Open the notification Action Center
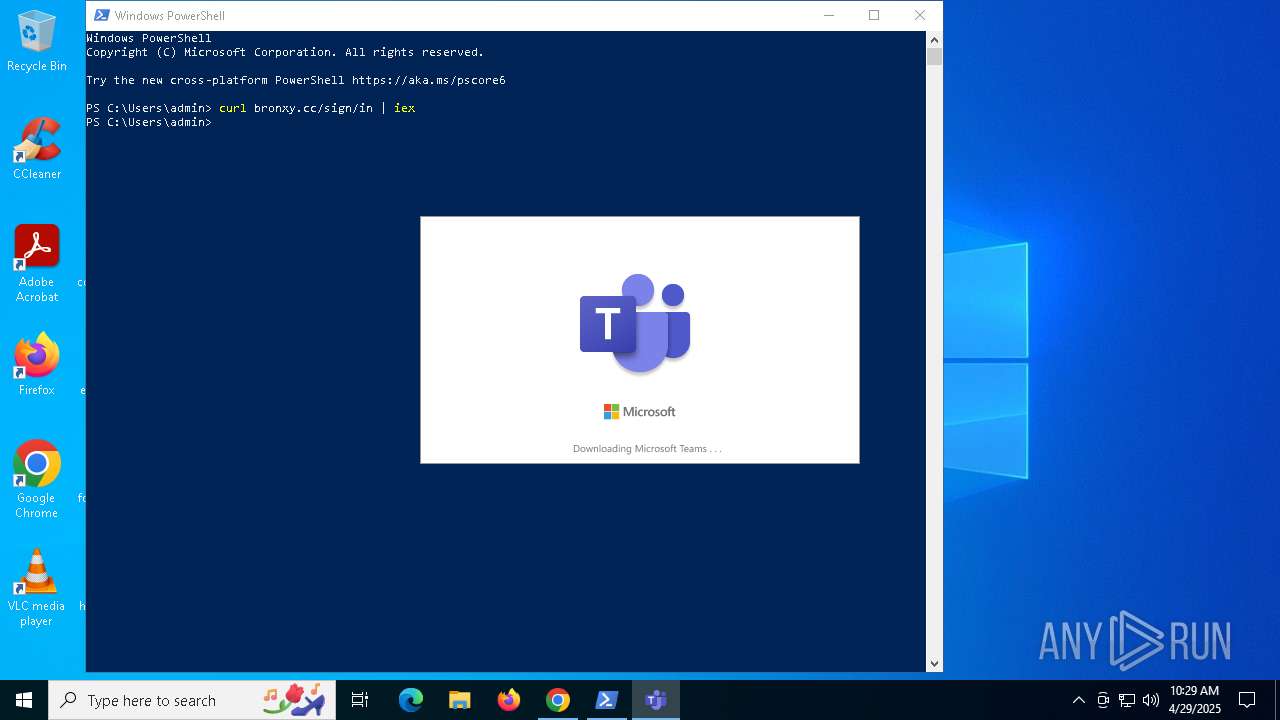The width and height of the screenshot is (1280, 720). pyautogui.click(x=1247, y=700)
